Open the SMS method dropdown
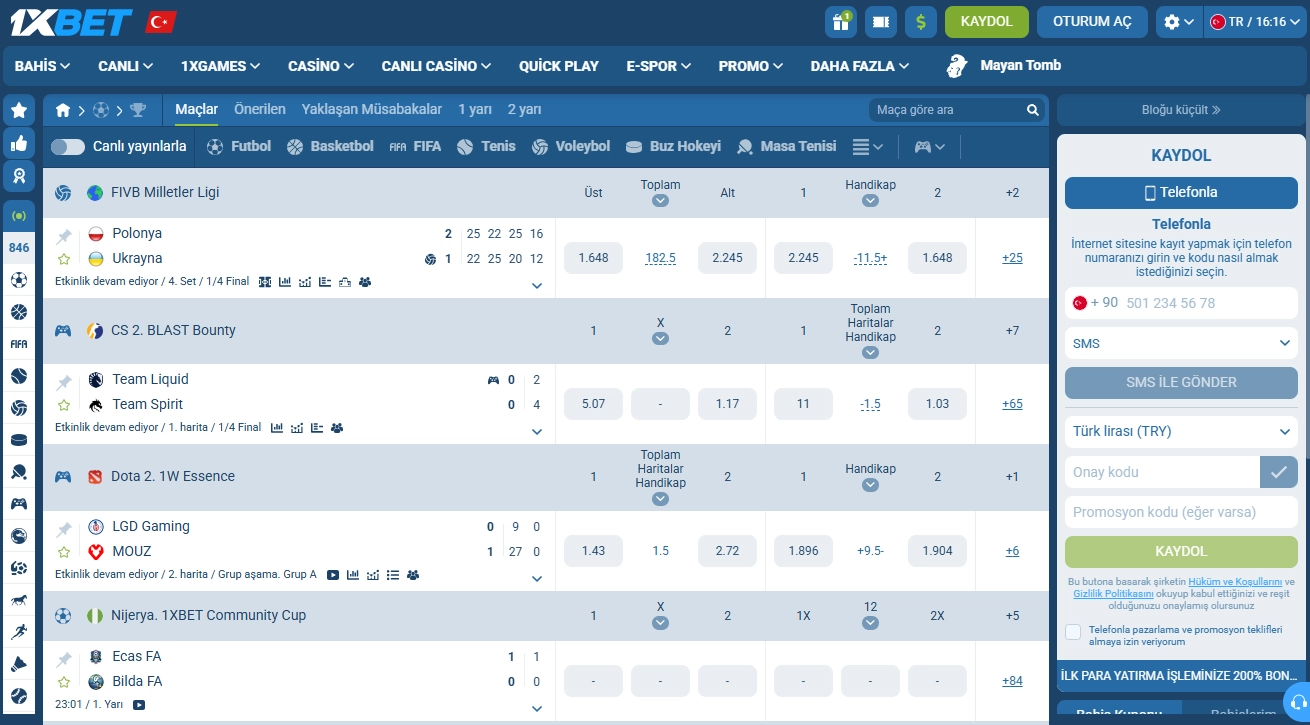This screenshot has height=725, width=1310. click(1181, 343)
